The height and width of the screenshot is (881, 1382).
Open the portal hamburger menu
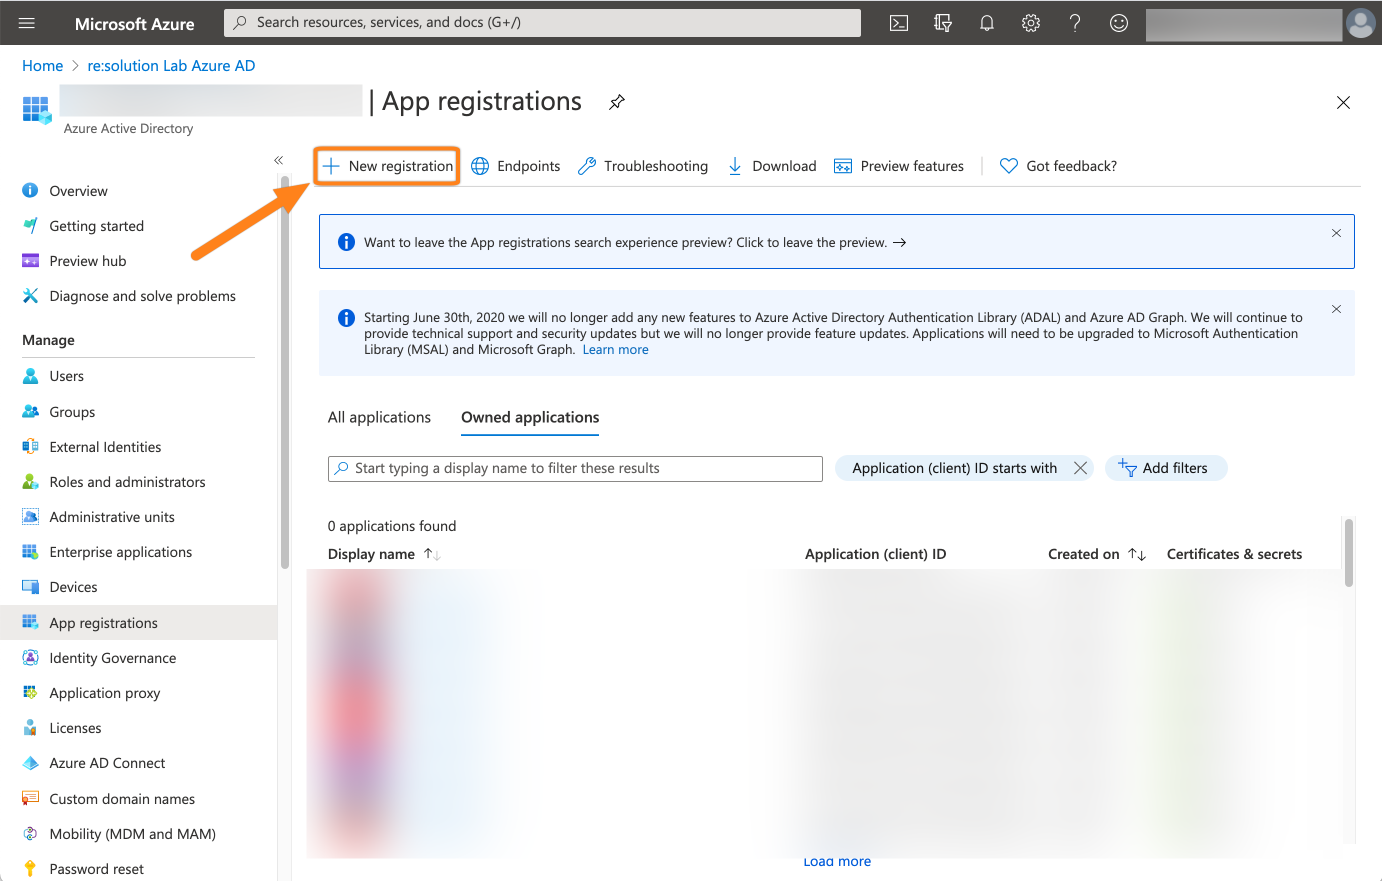point(27,23)
